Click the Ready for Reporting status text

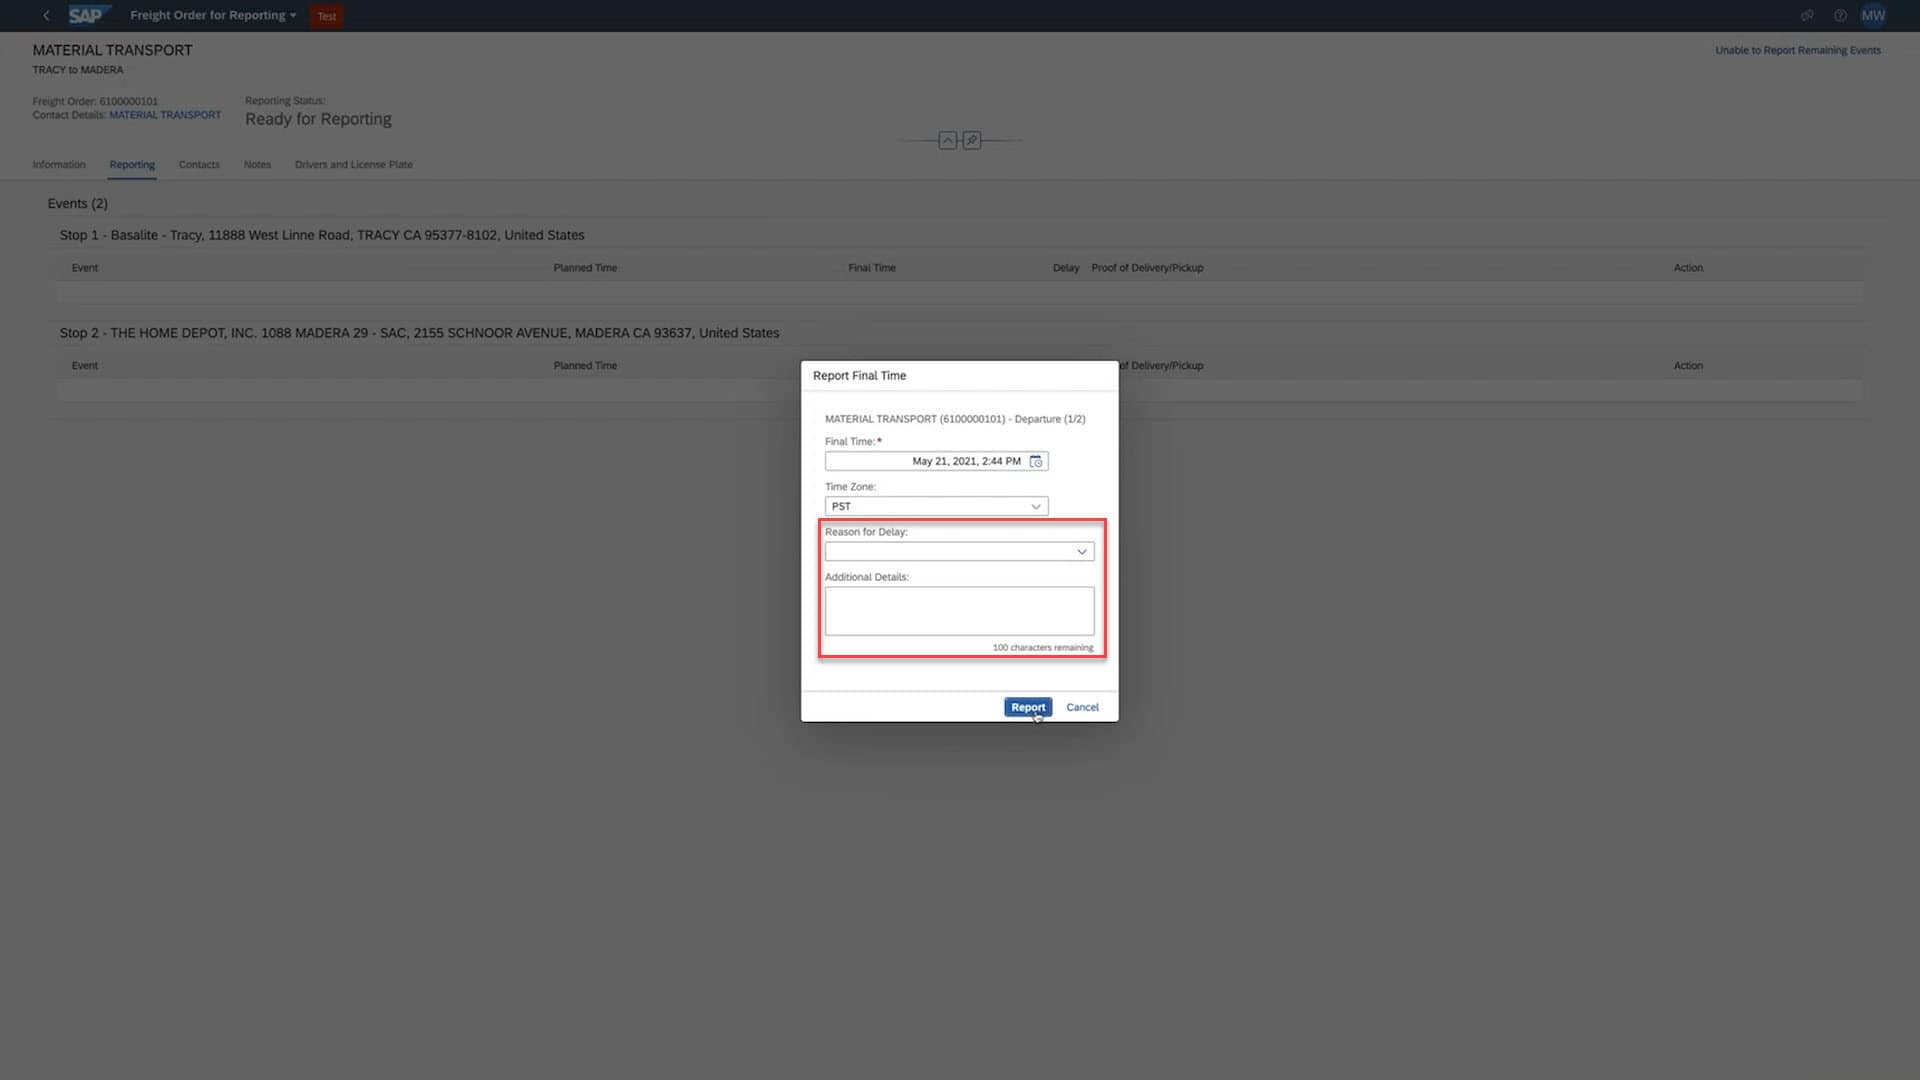318,119
